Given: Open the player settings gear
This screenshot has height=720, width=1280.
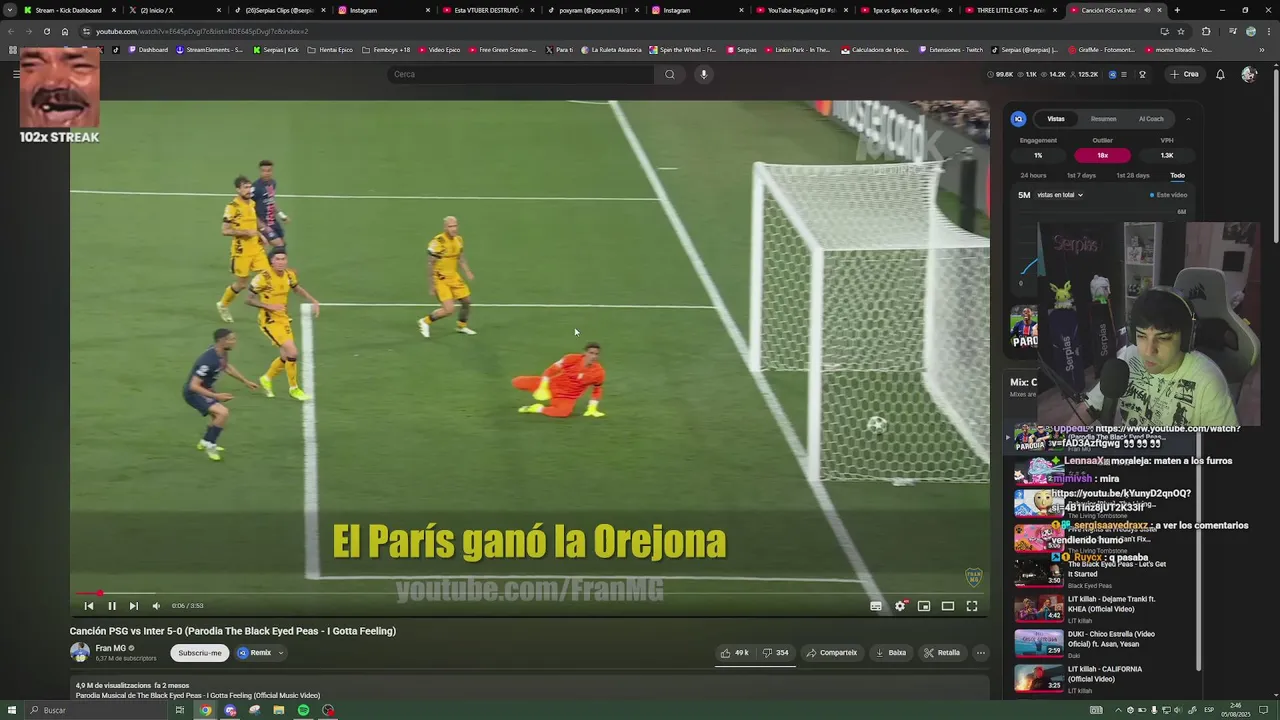Looking at the screenshot, I should (x=900, y=606).
